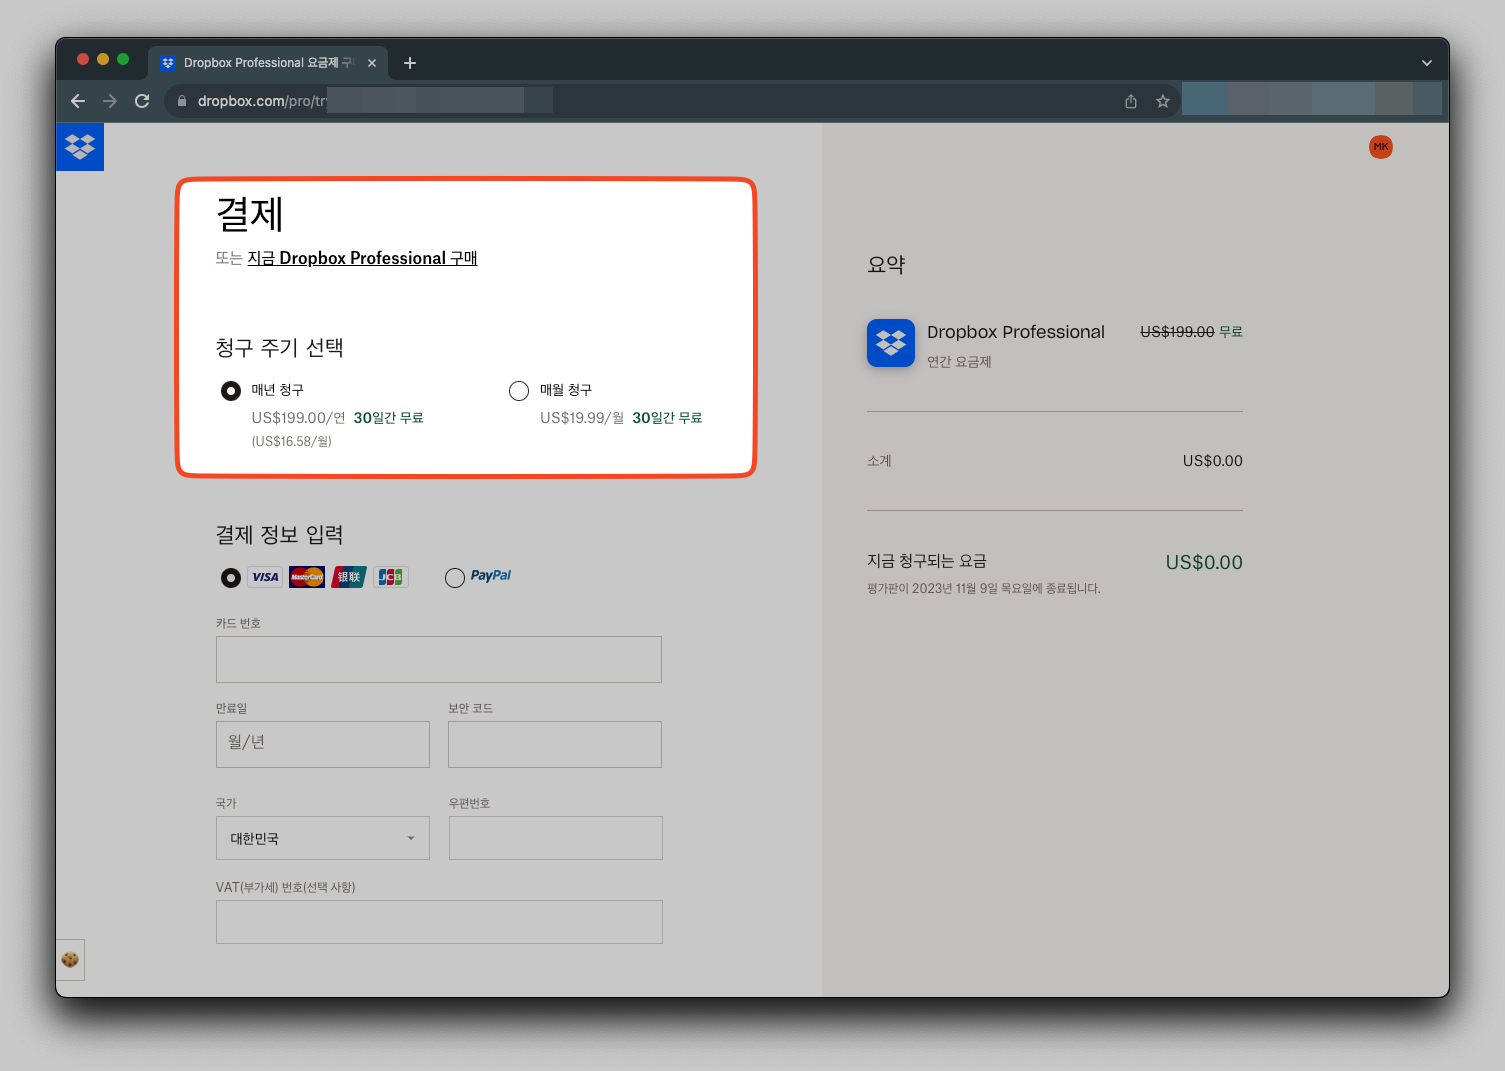Screen dimensions: 1505x1071
Task: Focus the VAT 번호 input field
Action: (x=439, y=922)
